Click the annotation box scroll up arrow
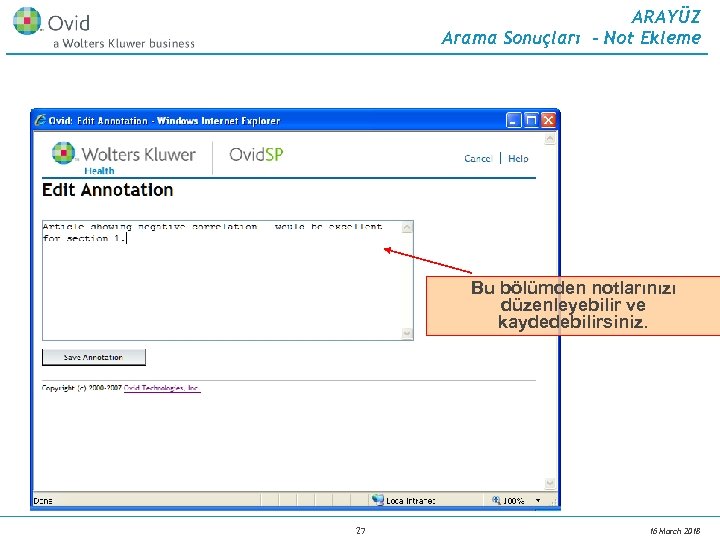 (x=407, y=228)
